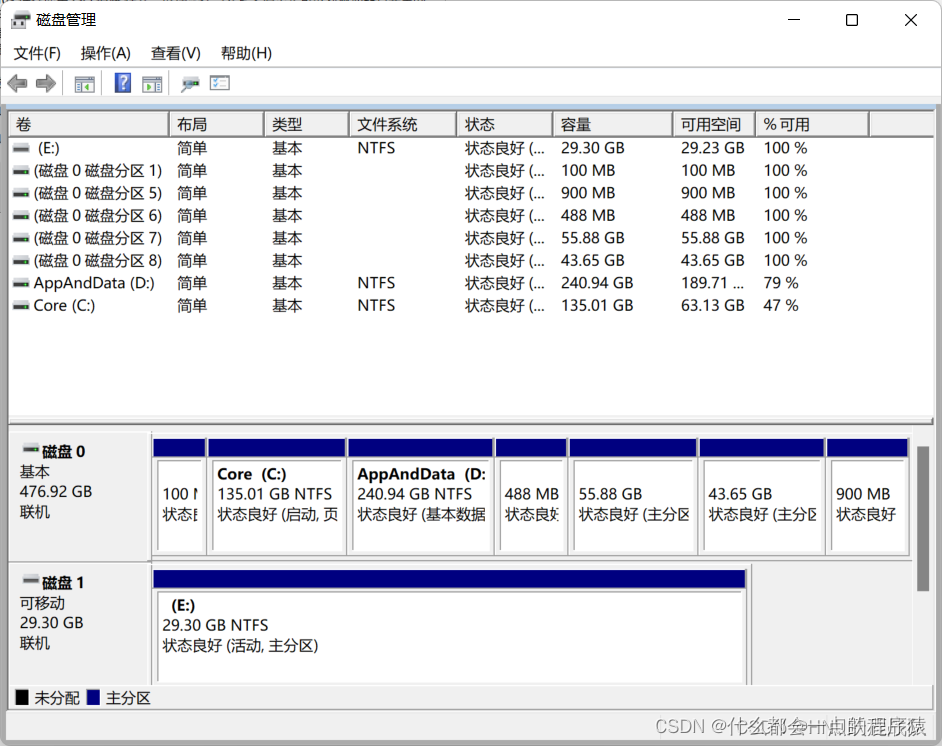
Task: Click the Disk Management app icon in title bar
Action: (20, 20)
